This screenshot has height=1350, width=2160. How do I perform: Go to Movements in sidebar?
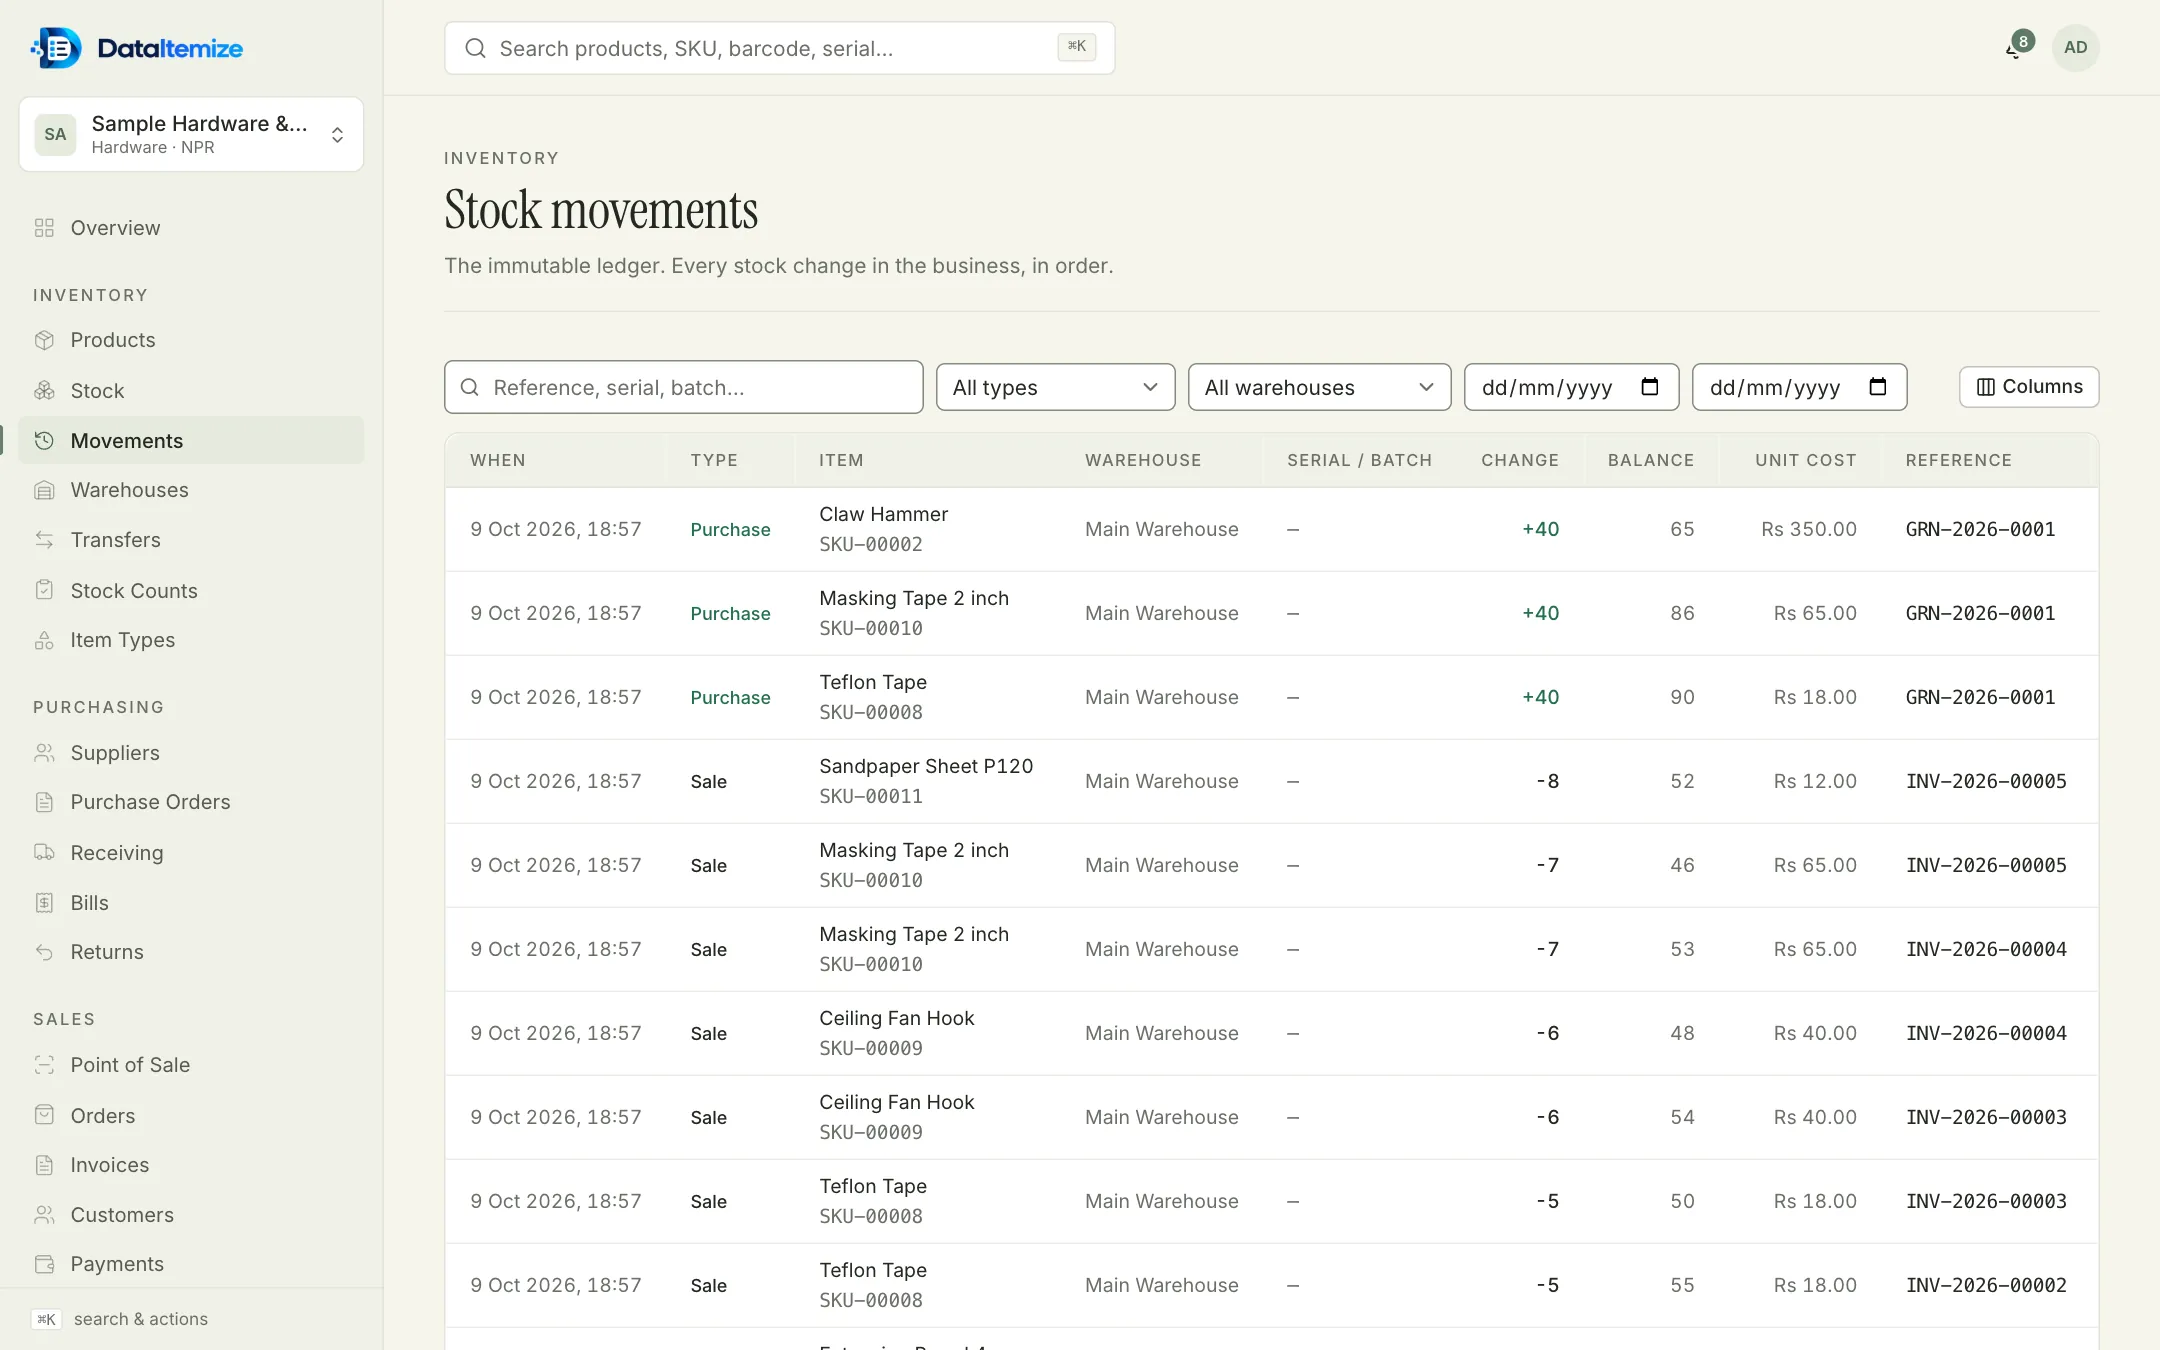tap(191, 441)
